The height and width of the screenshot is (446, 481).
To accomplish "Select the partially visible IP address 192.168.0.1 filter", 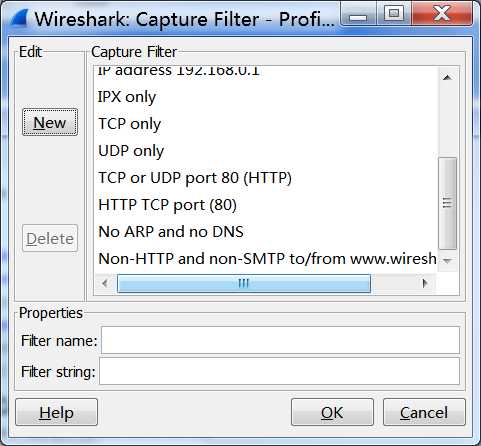I will click(267, 72).
